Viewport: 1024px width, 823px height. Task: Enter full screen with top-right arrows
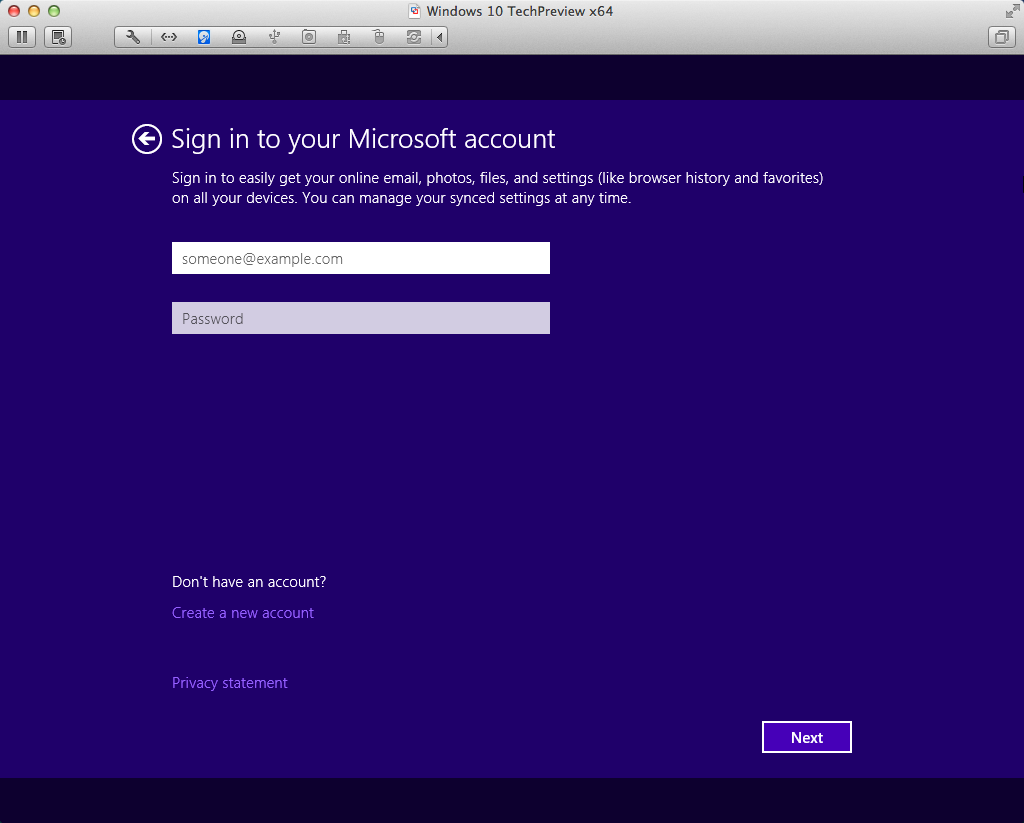coord(1012,11)
